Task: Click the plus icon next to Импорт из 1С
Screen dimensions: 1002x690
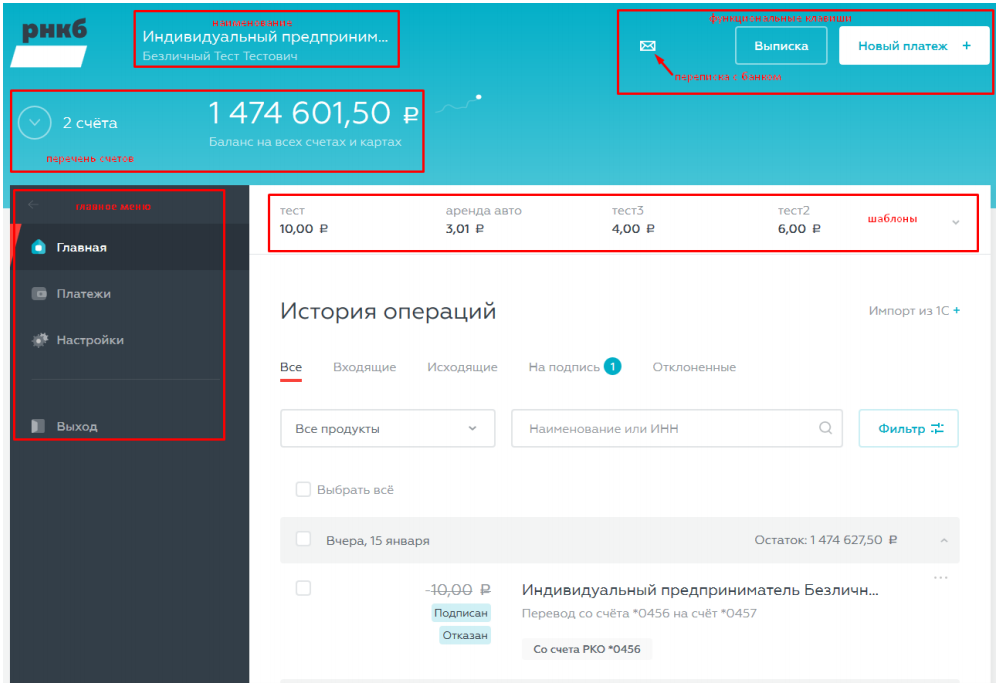Action: click(957, 311)
